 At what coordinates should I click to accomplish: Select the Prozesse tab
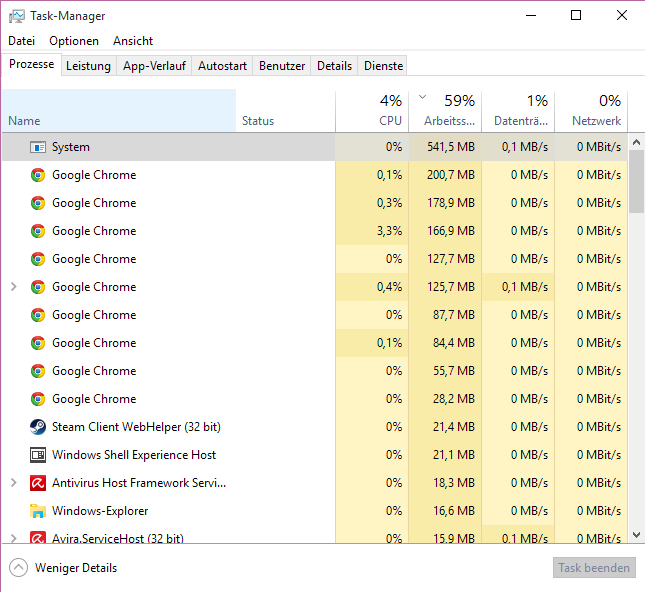point(32,64)
